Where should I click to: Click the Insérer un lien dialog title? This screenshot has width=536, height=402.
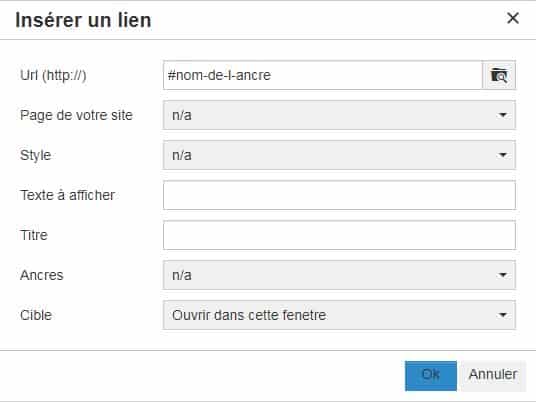(x=83, y=20)
